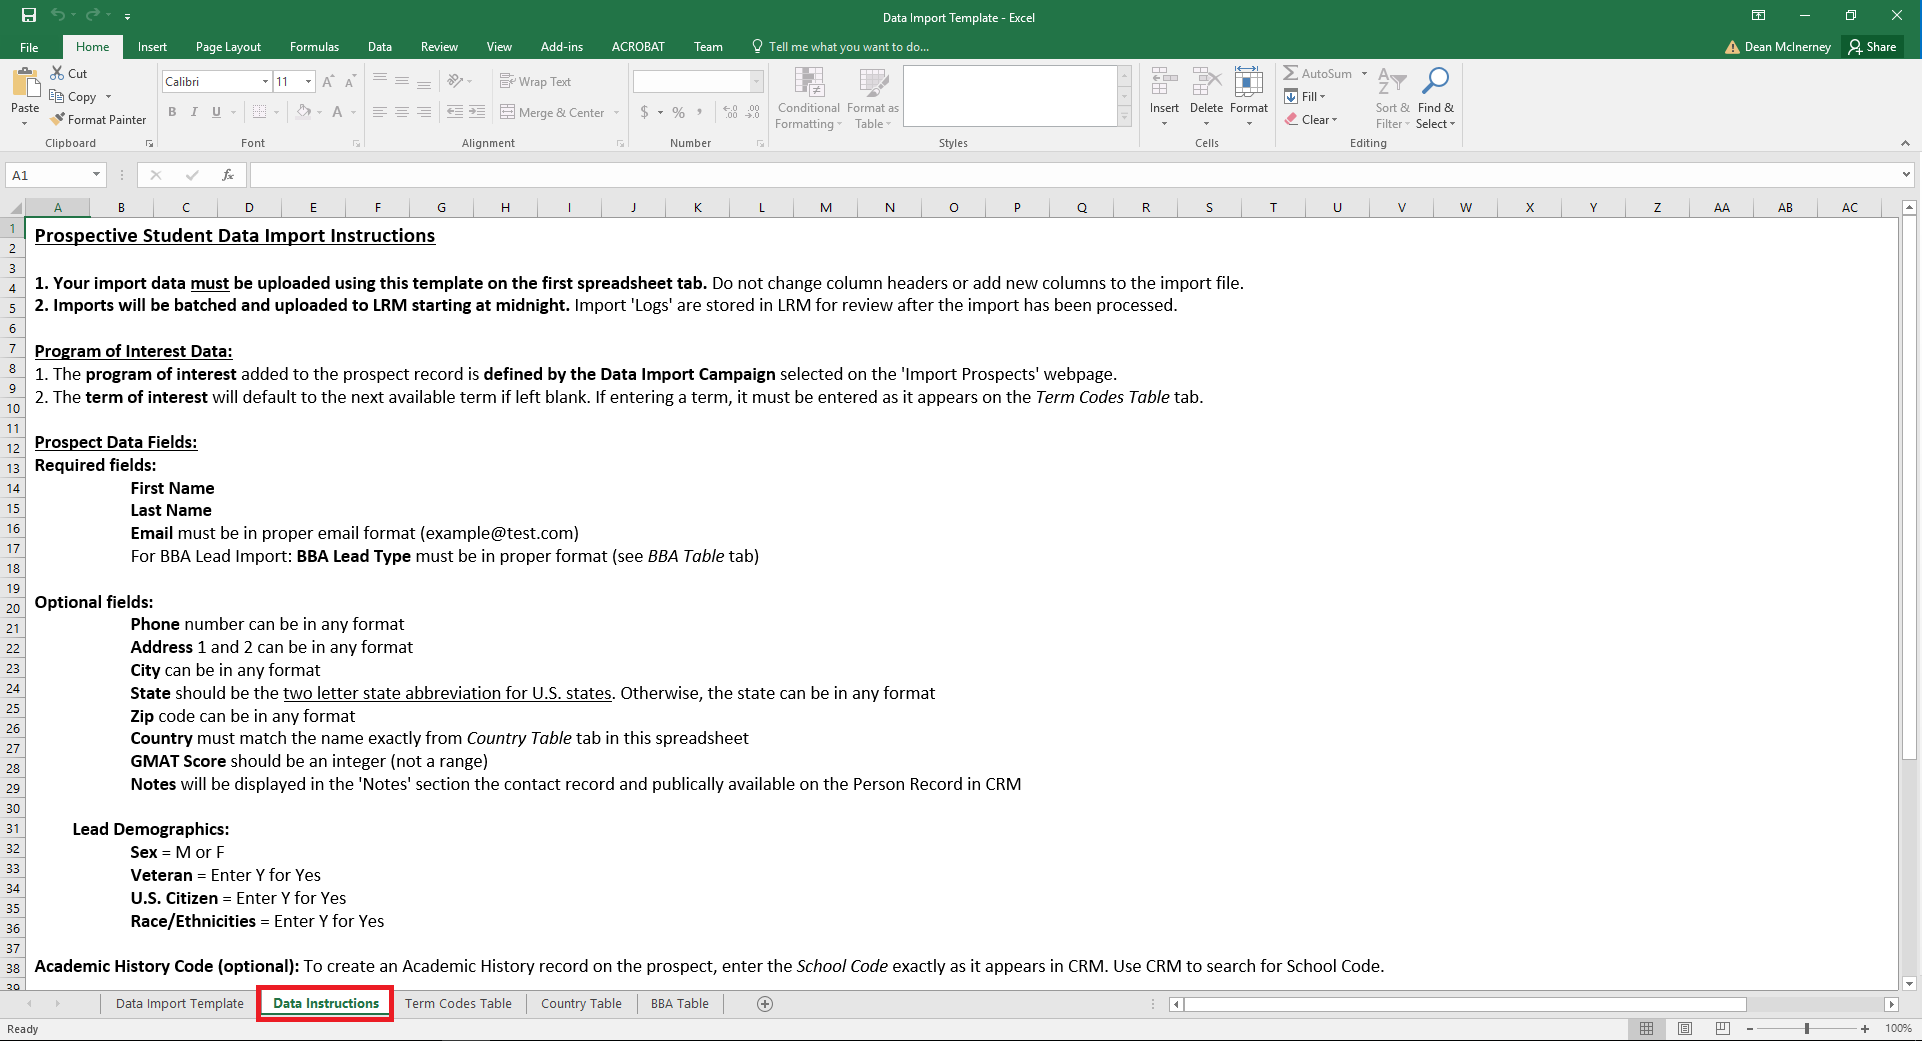1922x1041 pixels.
Task: Click the Format Painter brush icon
Action: click(58, 119)
